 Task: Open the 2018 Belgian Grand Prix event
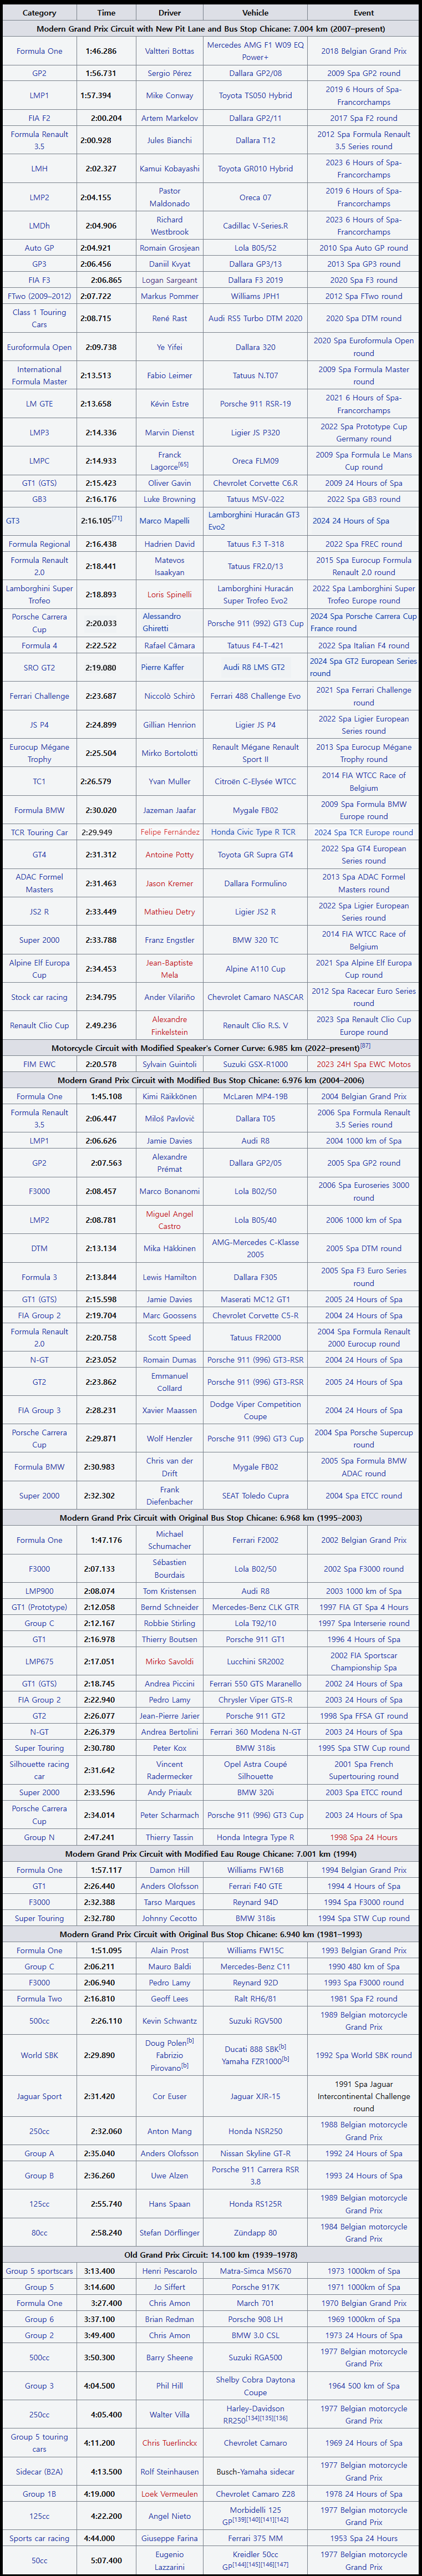click(364, 51)
